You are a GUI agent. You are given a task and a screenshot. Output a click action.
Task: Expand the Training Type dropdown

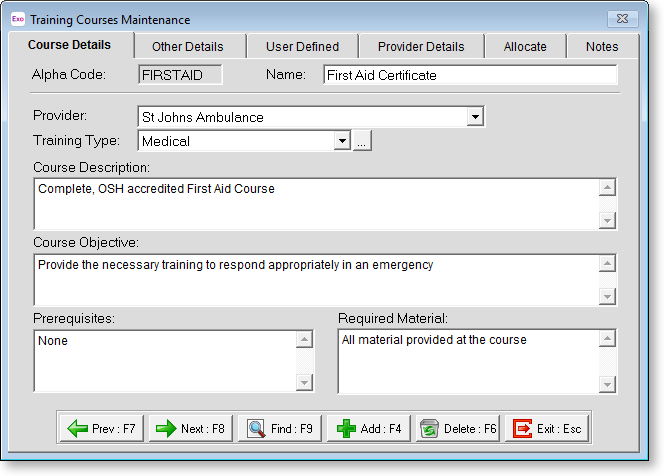click(342, 142)
